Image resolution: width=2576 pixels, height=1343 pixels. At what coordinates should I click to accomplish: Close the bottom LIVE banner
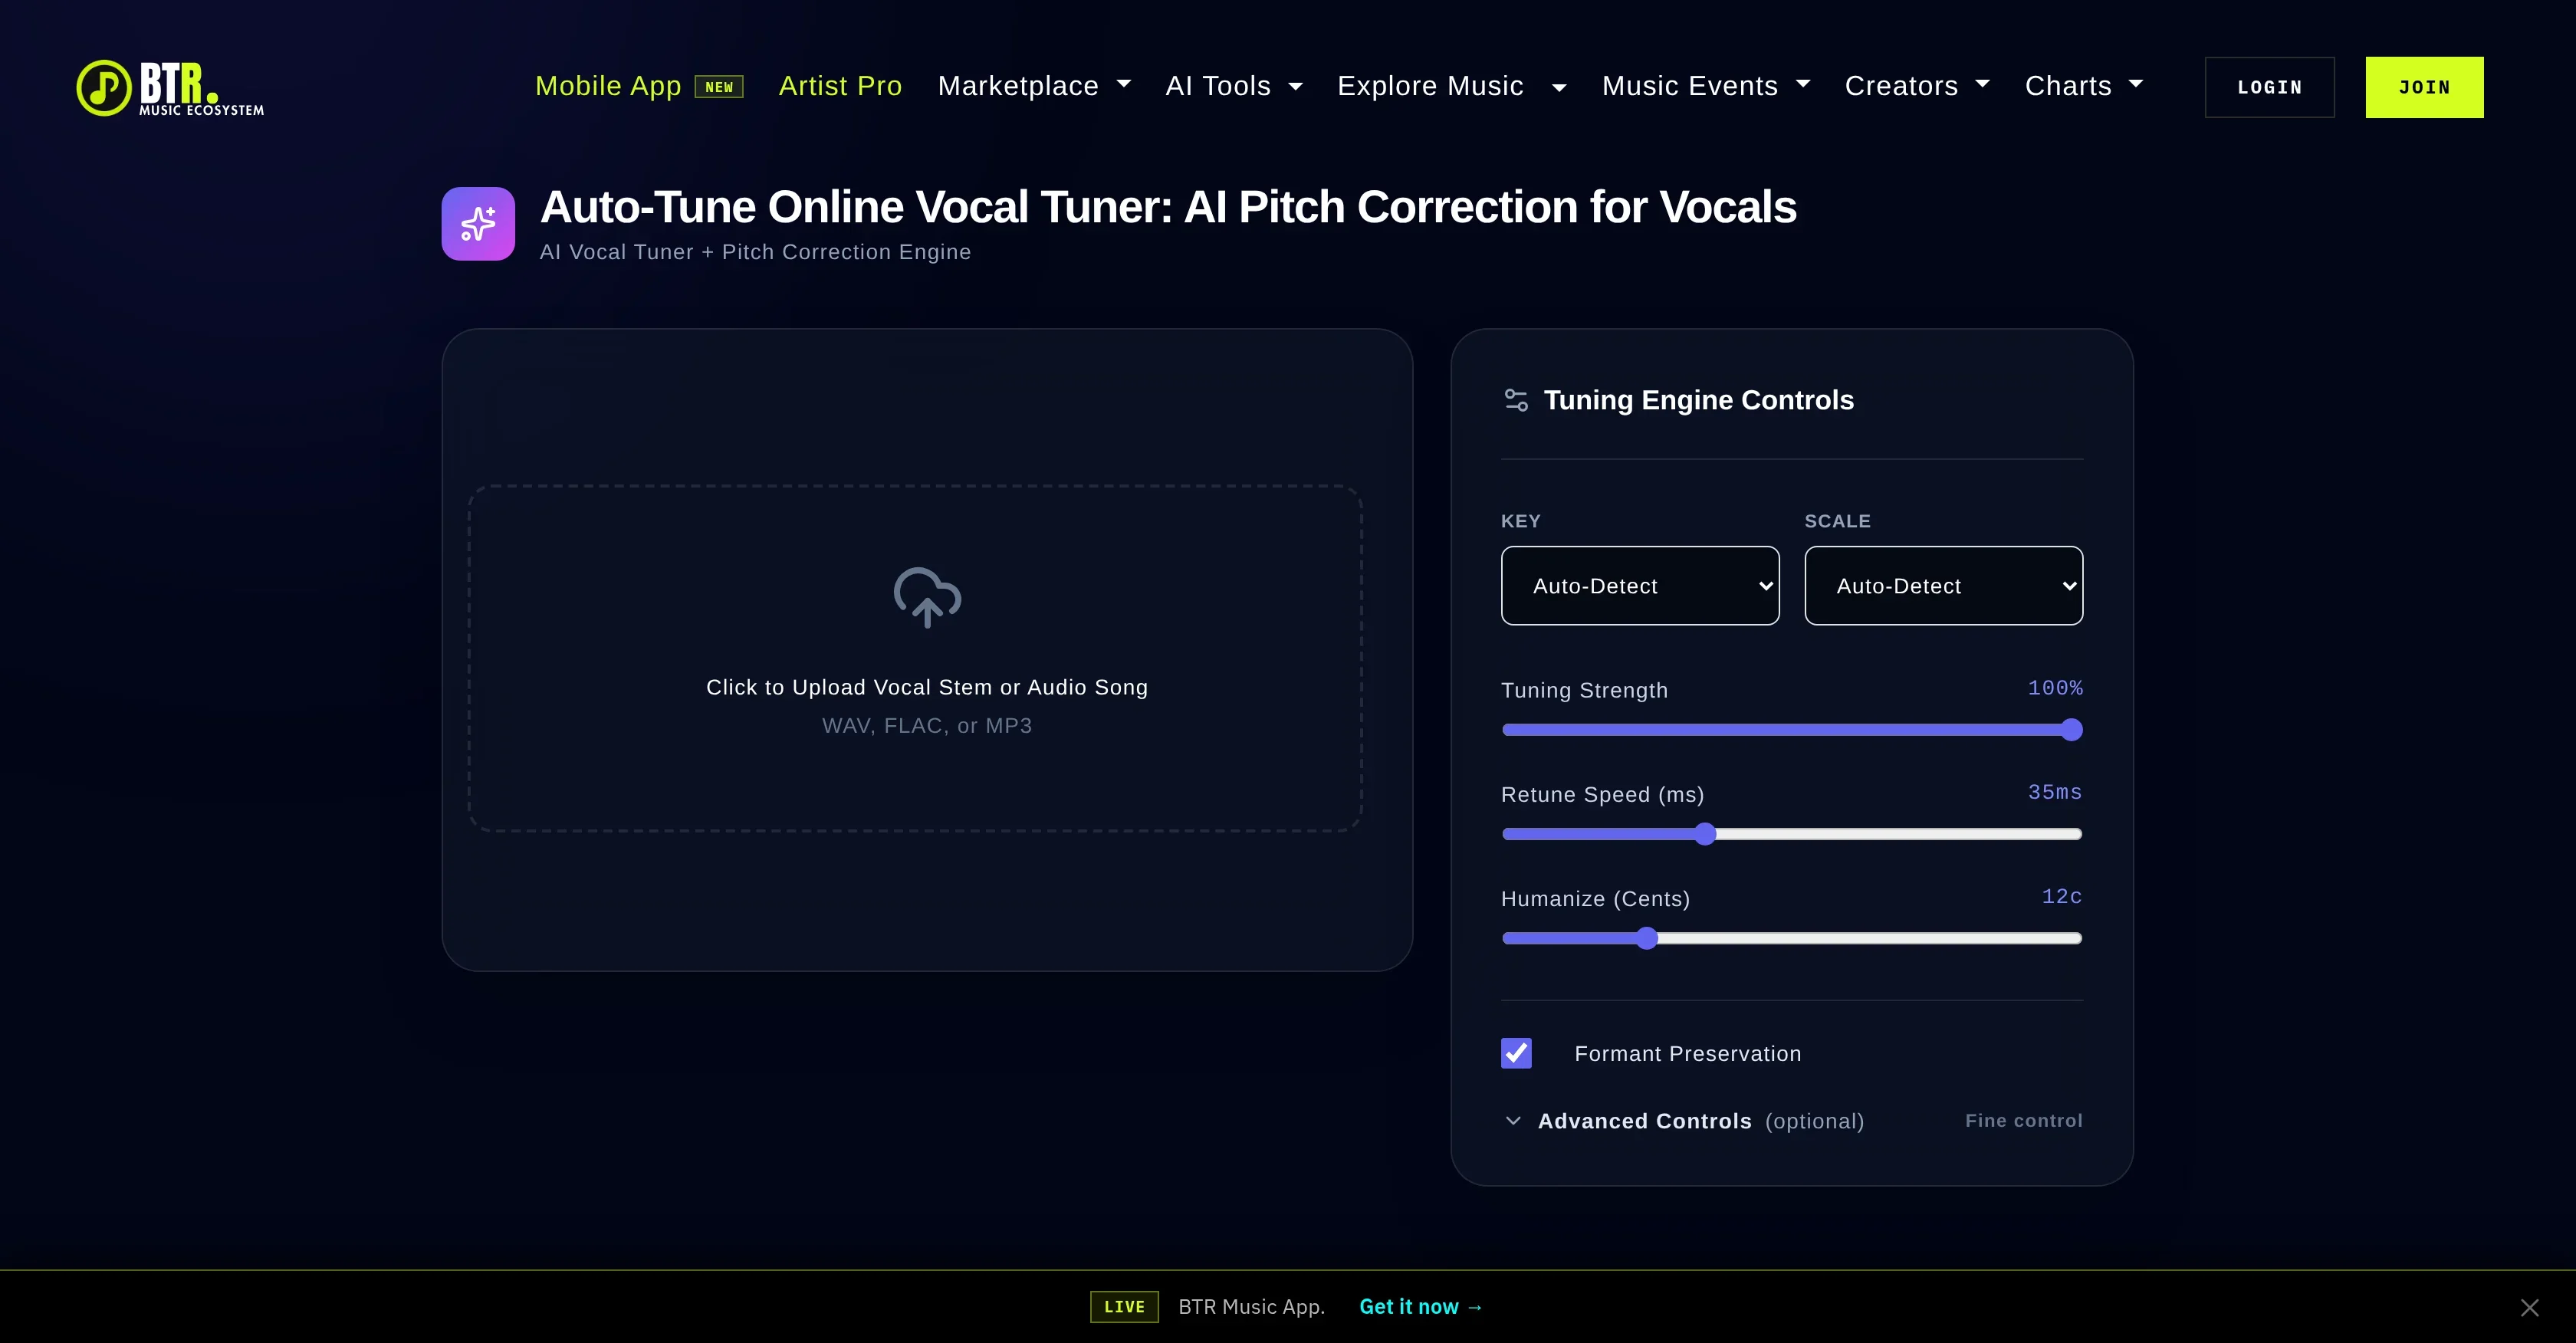click(x=2529, y=1307)
